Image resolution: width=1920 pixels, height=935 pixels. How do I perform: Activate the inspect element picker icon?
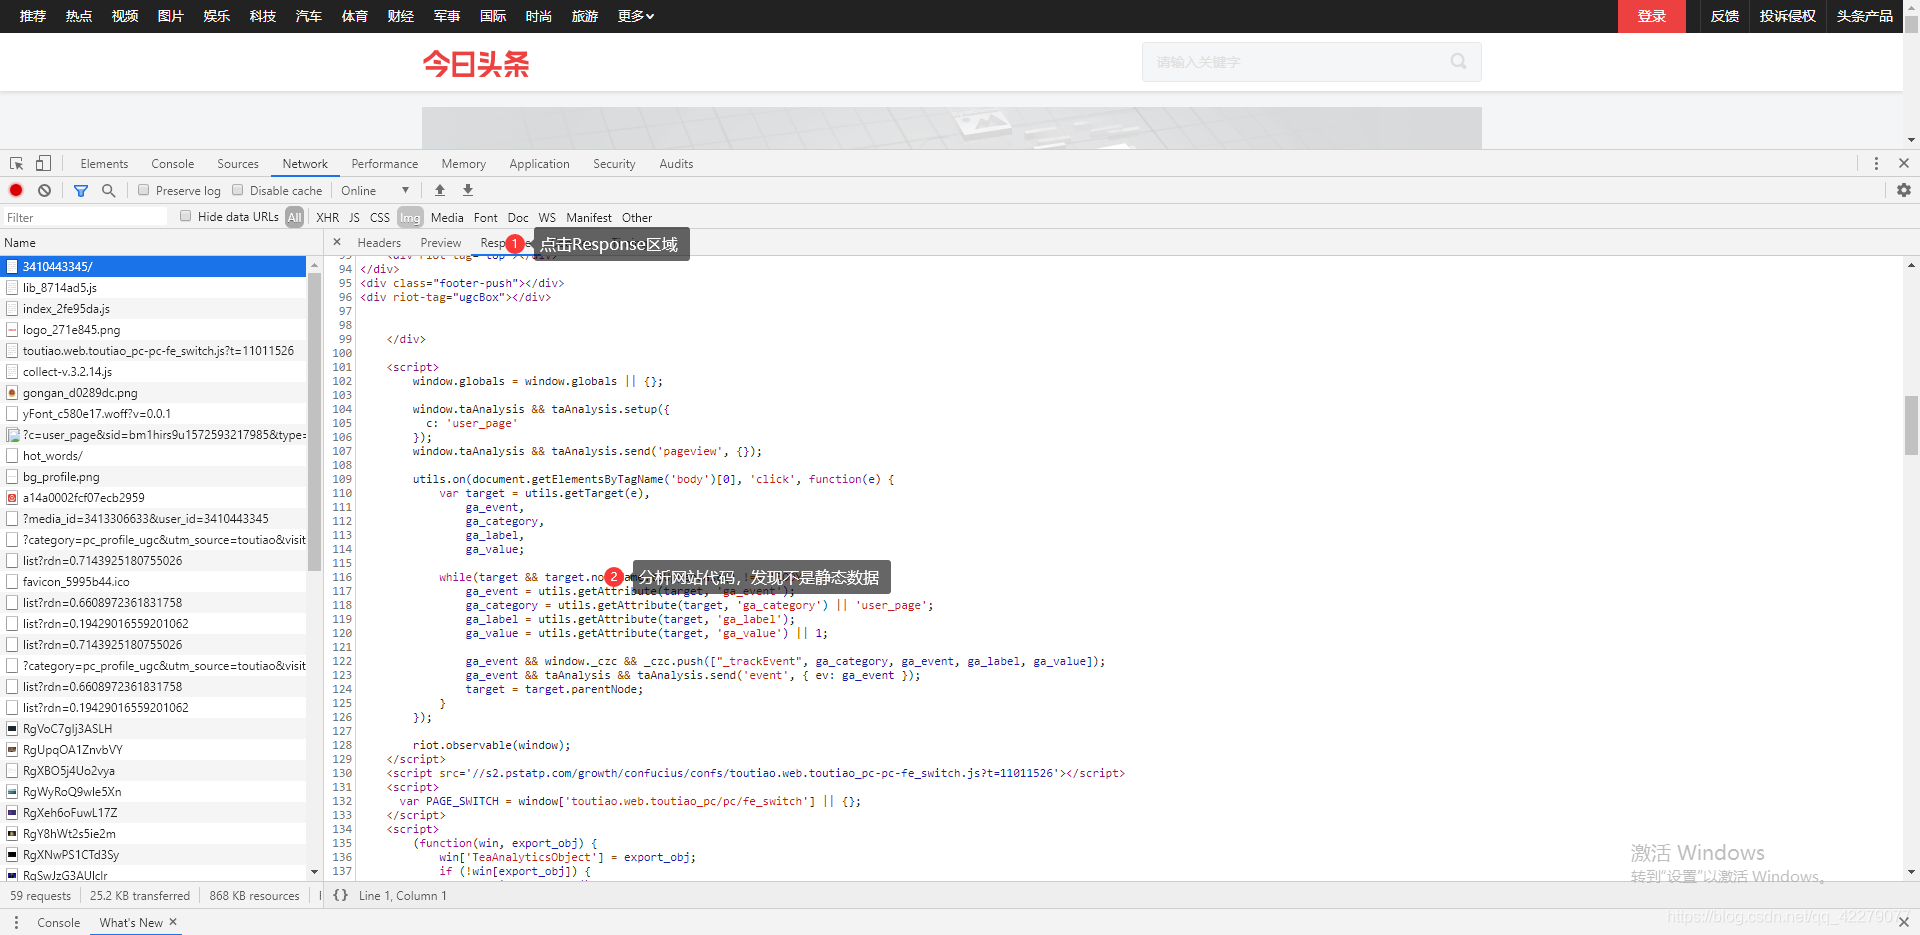point(16,163)
